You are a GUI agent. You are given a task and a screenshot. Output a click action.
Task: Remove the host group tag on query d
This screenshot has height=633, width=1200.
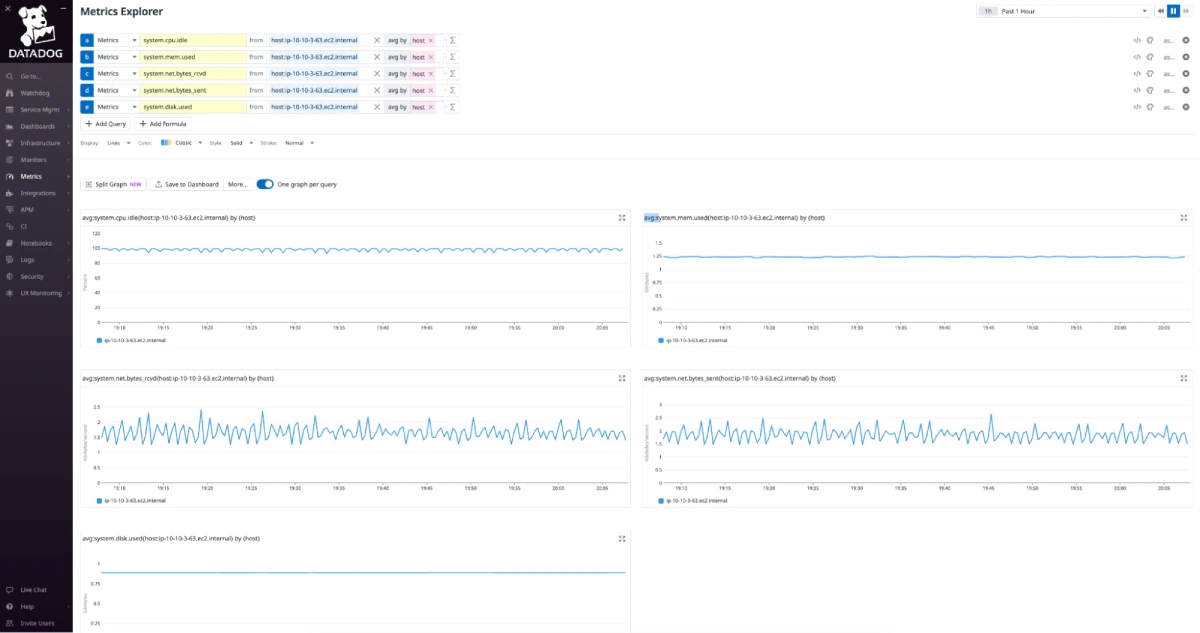[x=431, y=90]
